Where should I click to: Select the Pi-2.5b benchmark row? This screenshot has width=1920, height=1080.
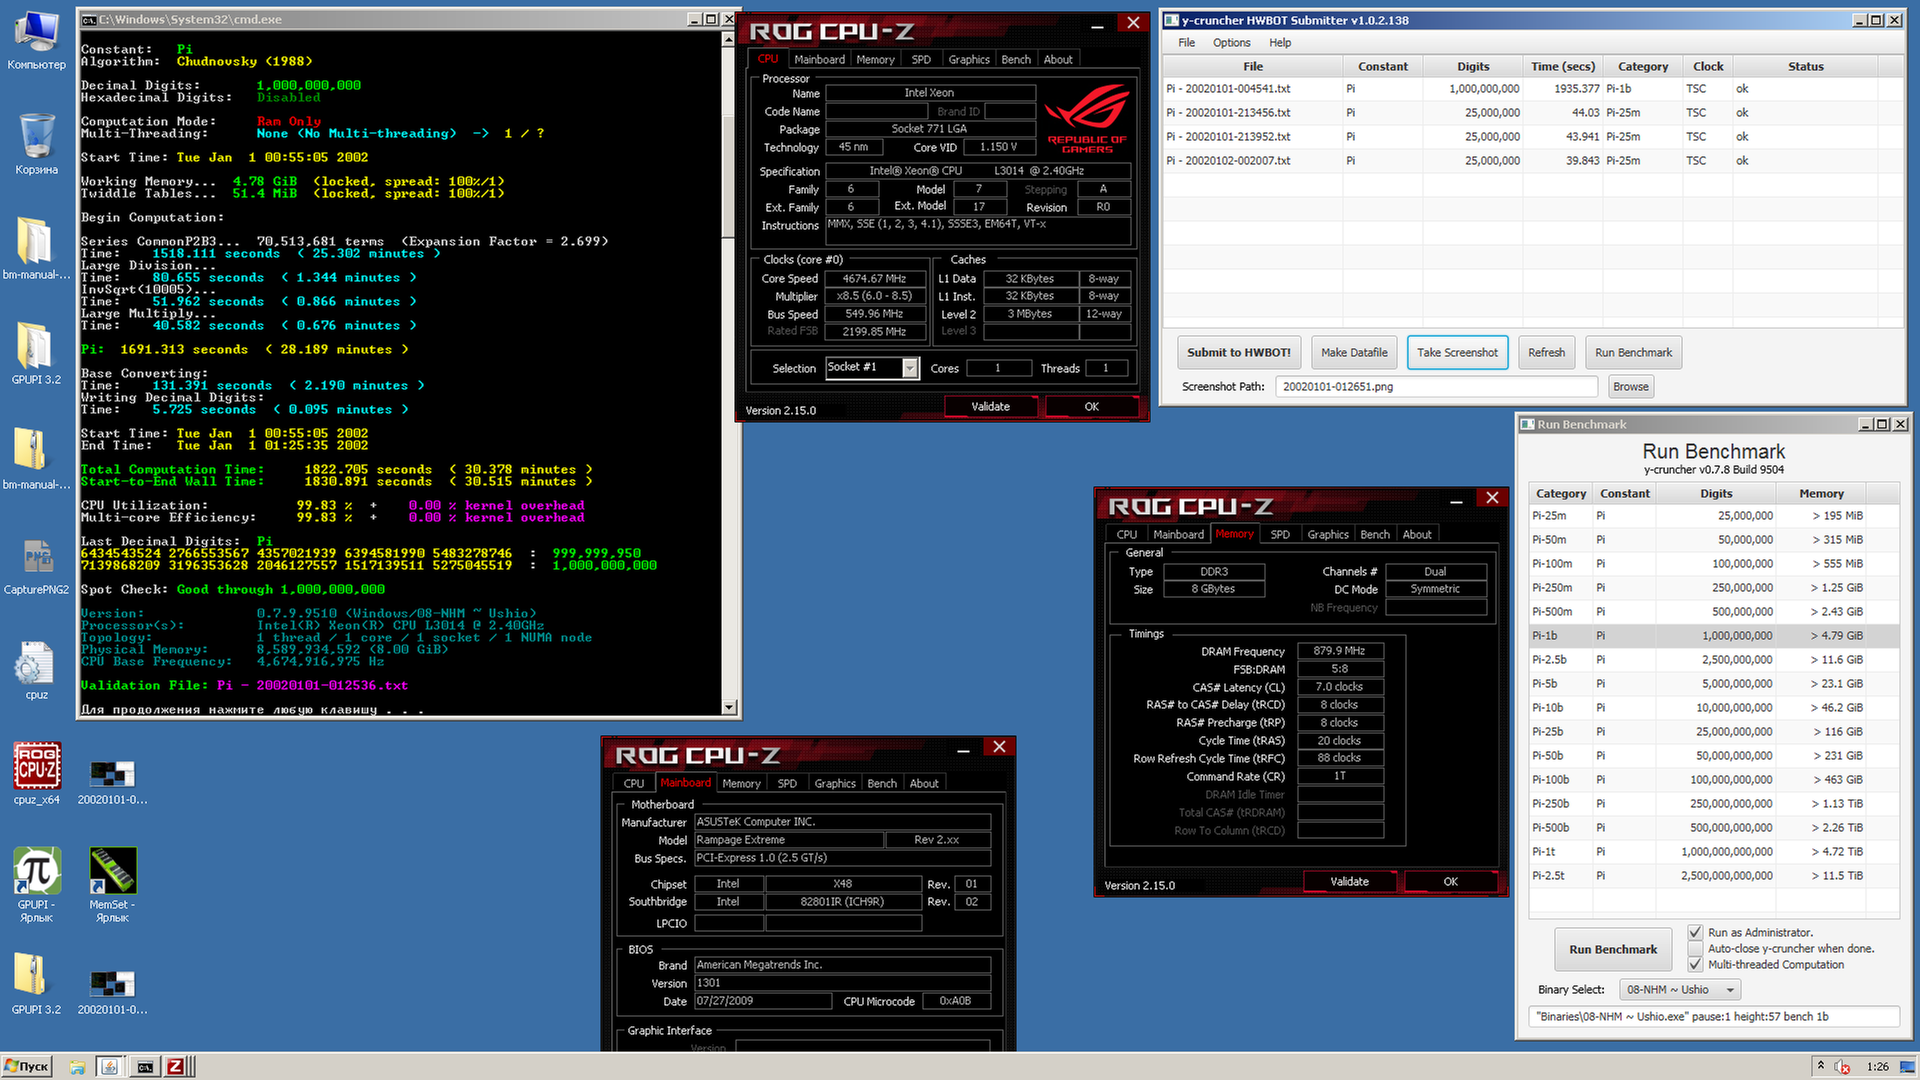(x=1714, y=659)
